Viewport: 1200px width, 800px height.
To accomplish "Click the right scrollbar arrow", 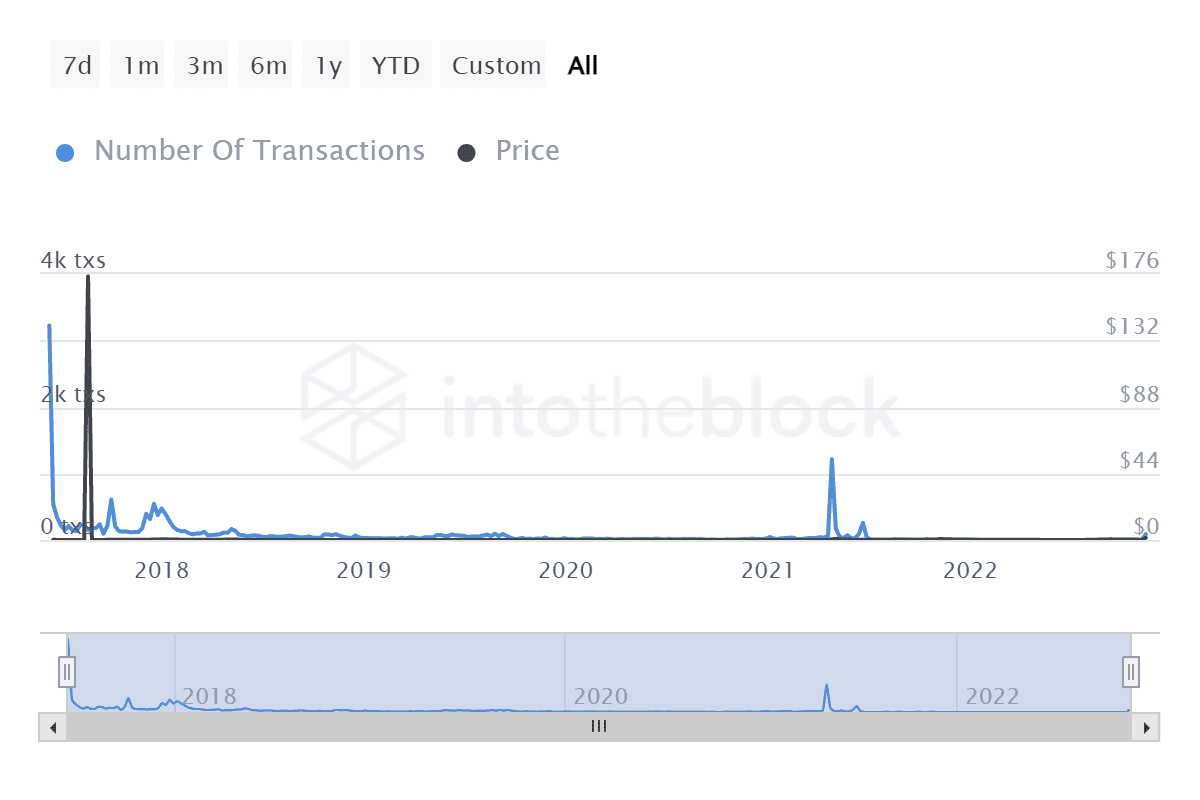I will click(1148, 727).
